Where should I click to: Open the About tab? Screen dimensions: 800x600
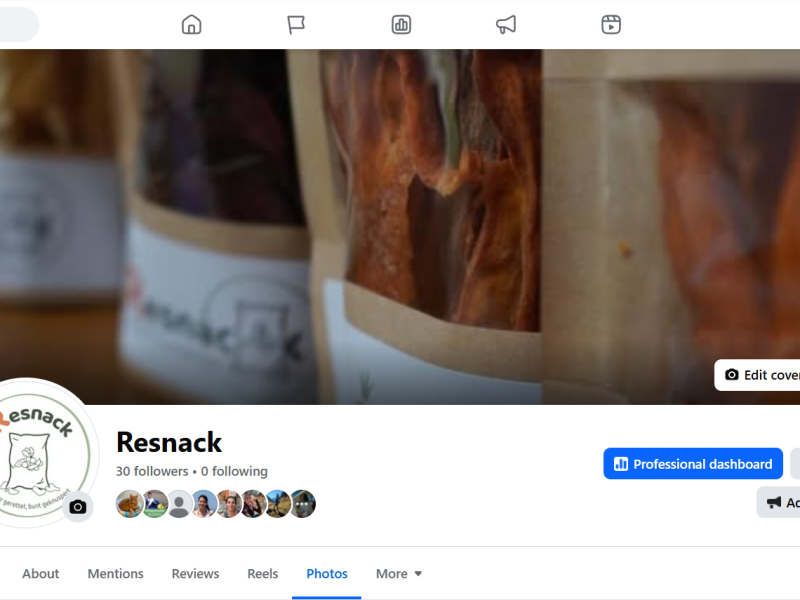pyautogui.click(x=40, y=573)
